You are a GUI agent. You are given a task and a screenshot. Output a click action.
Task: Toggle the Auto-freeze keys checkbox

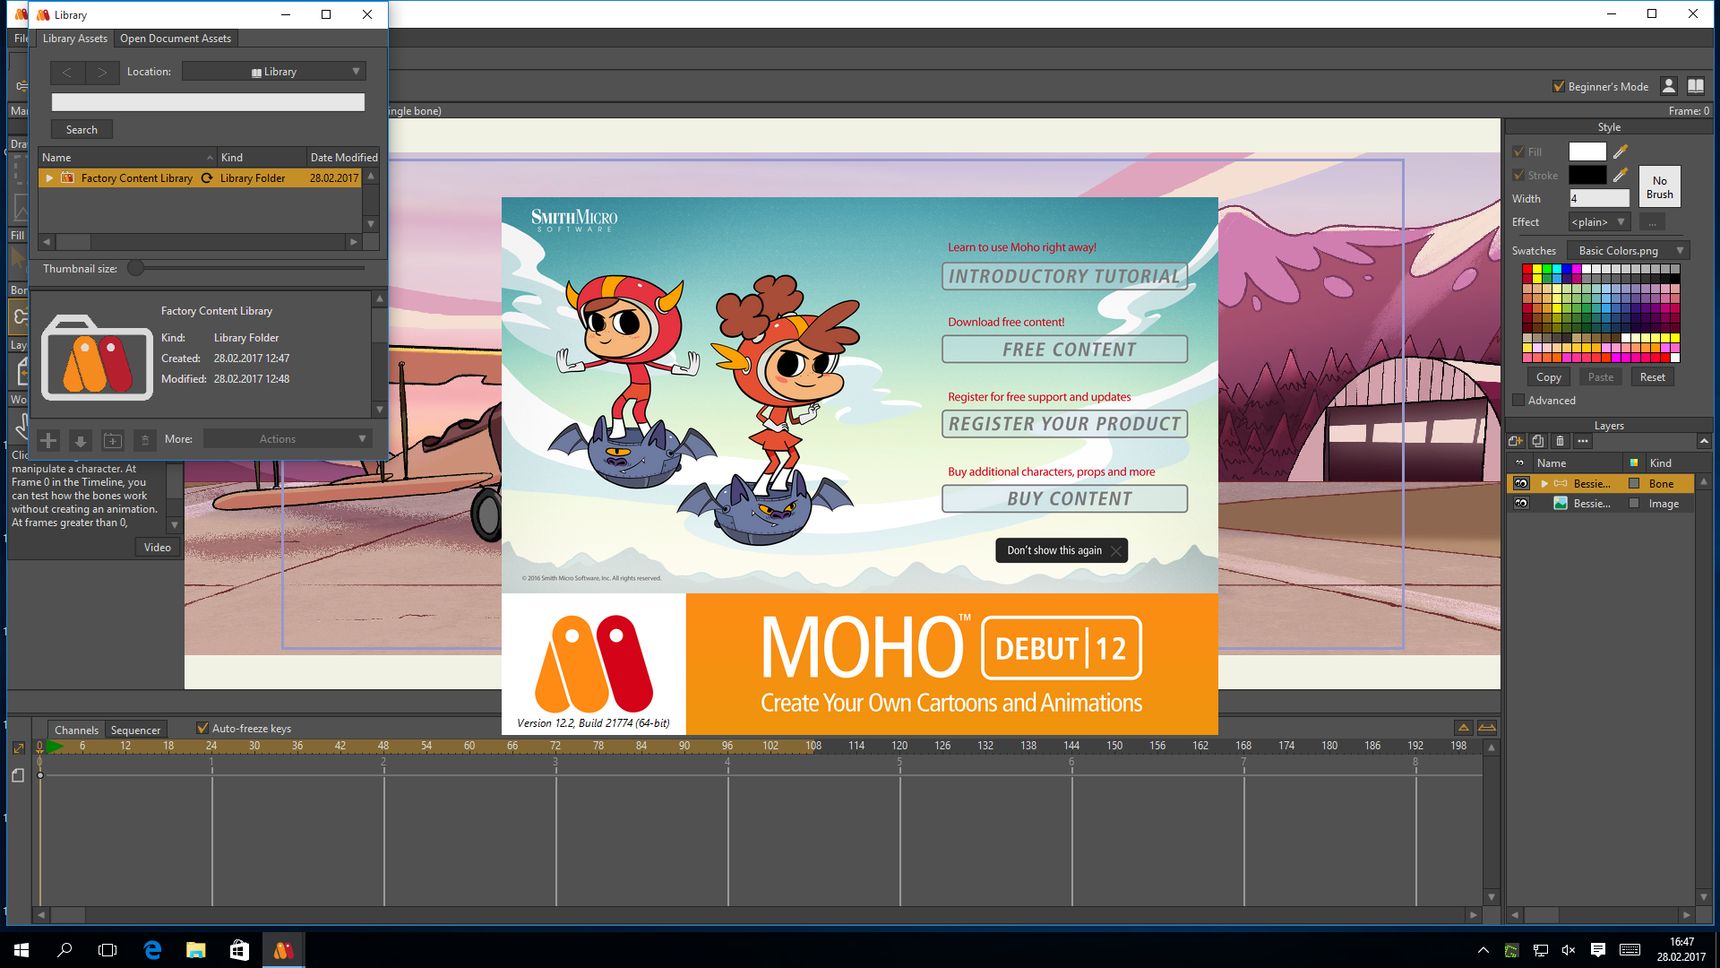[x=202, y=728]
